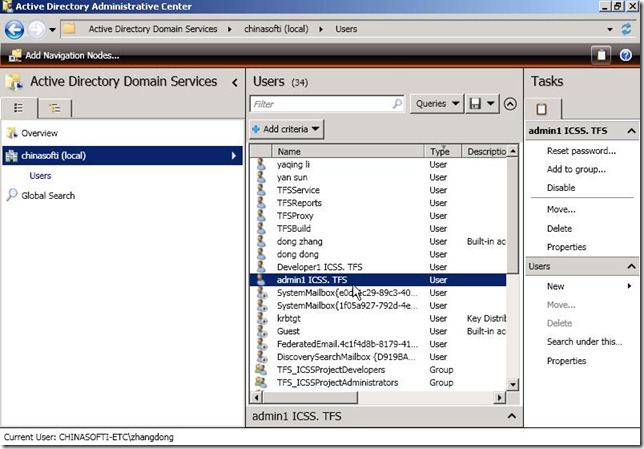Click vertical scrollbar down arrow
Image resolution: width=644 pixels, height=449 pixels.
(513, 385)
